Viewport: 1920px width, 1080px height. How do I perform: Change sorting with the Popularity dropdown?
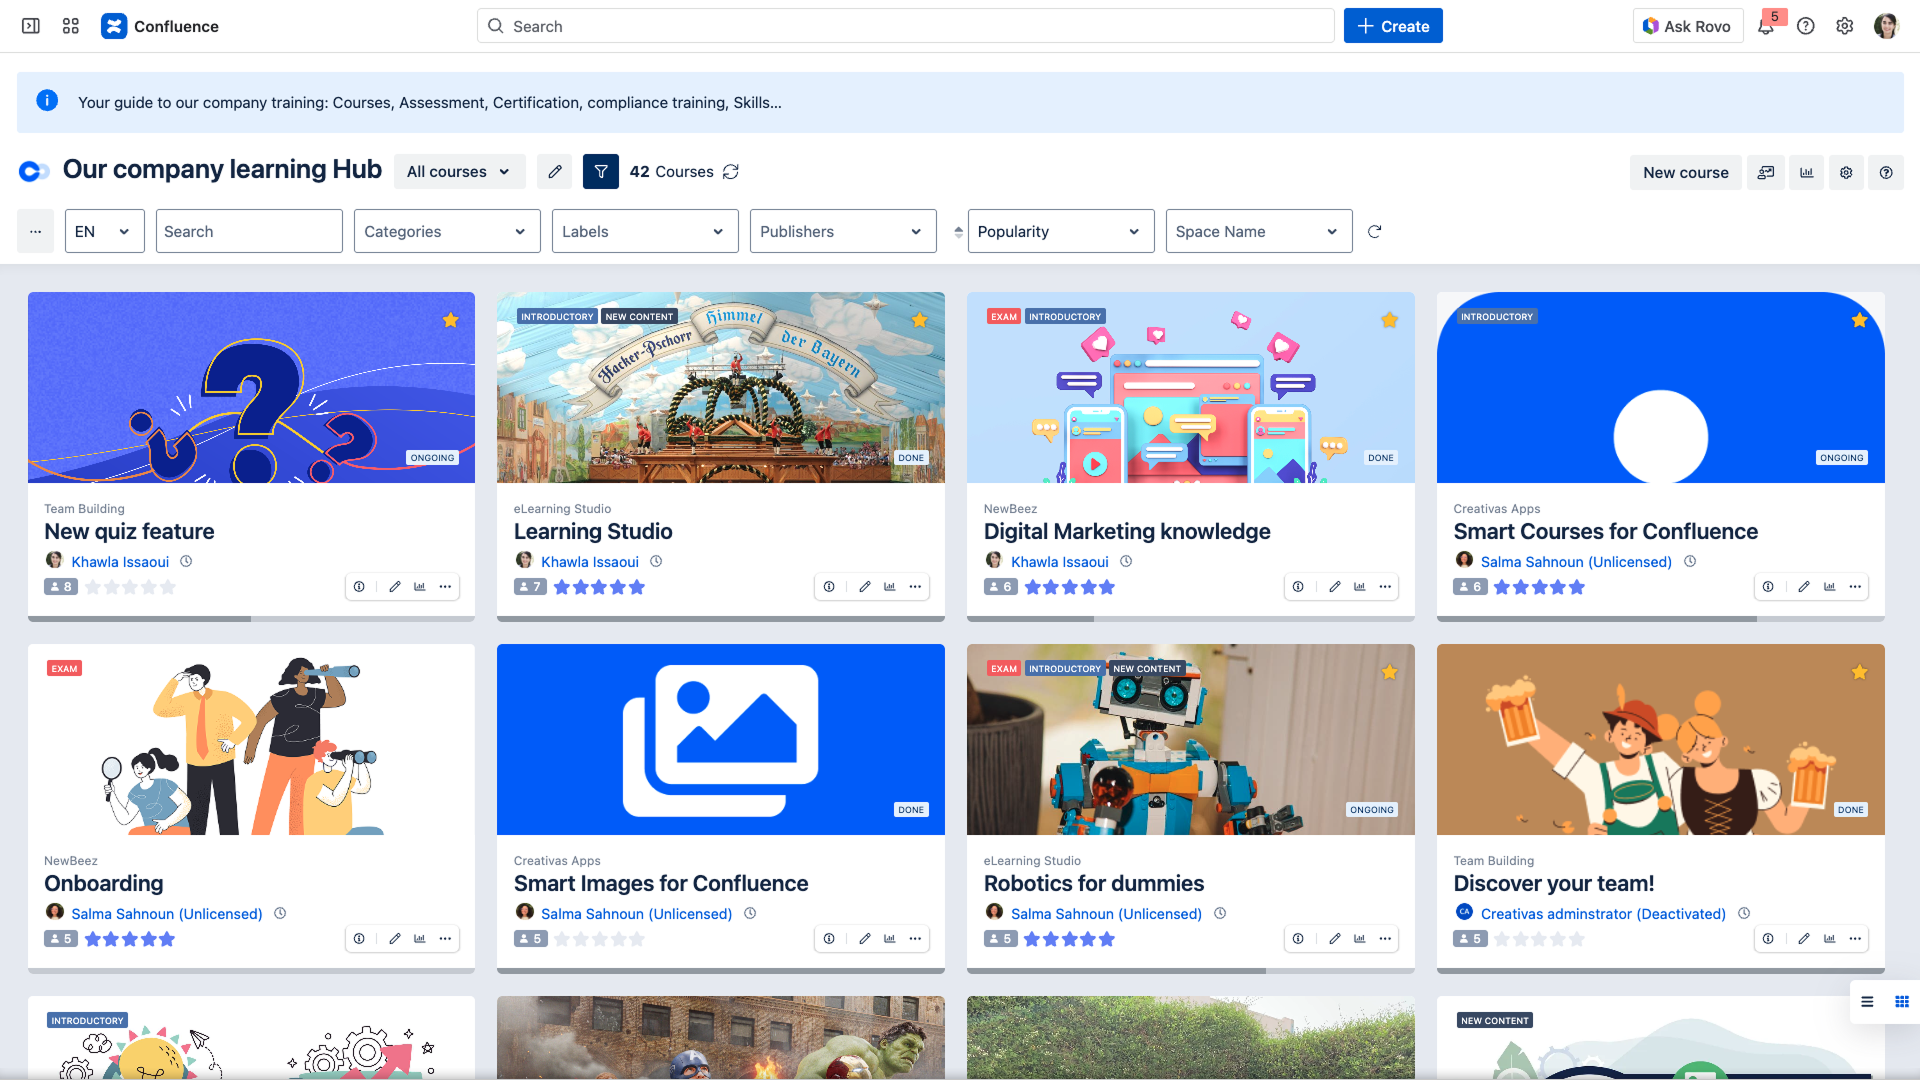click(1060, 231)
